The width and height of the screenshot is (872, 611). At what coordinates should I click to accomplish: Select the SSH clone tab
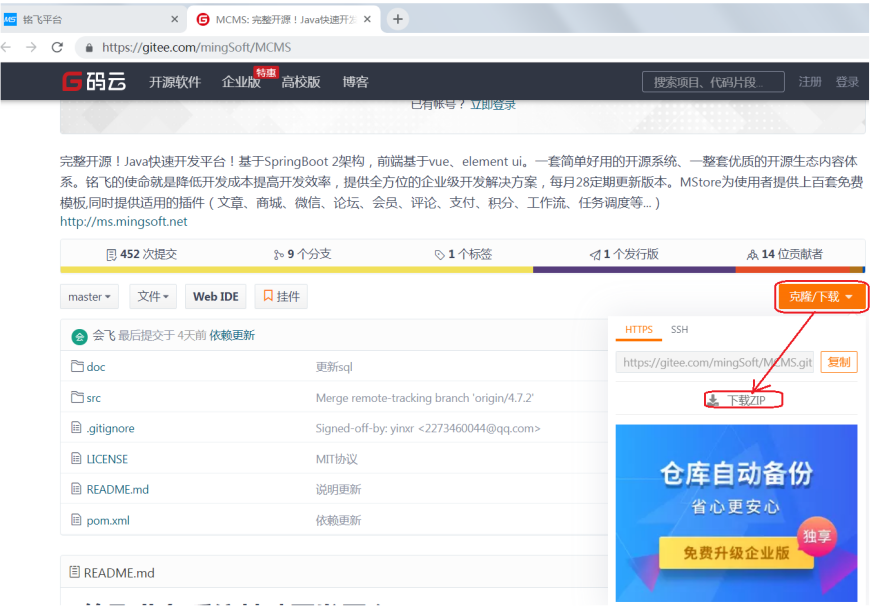coord(679,330)
